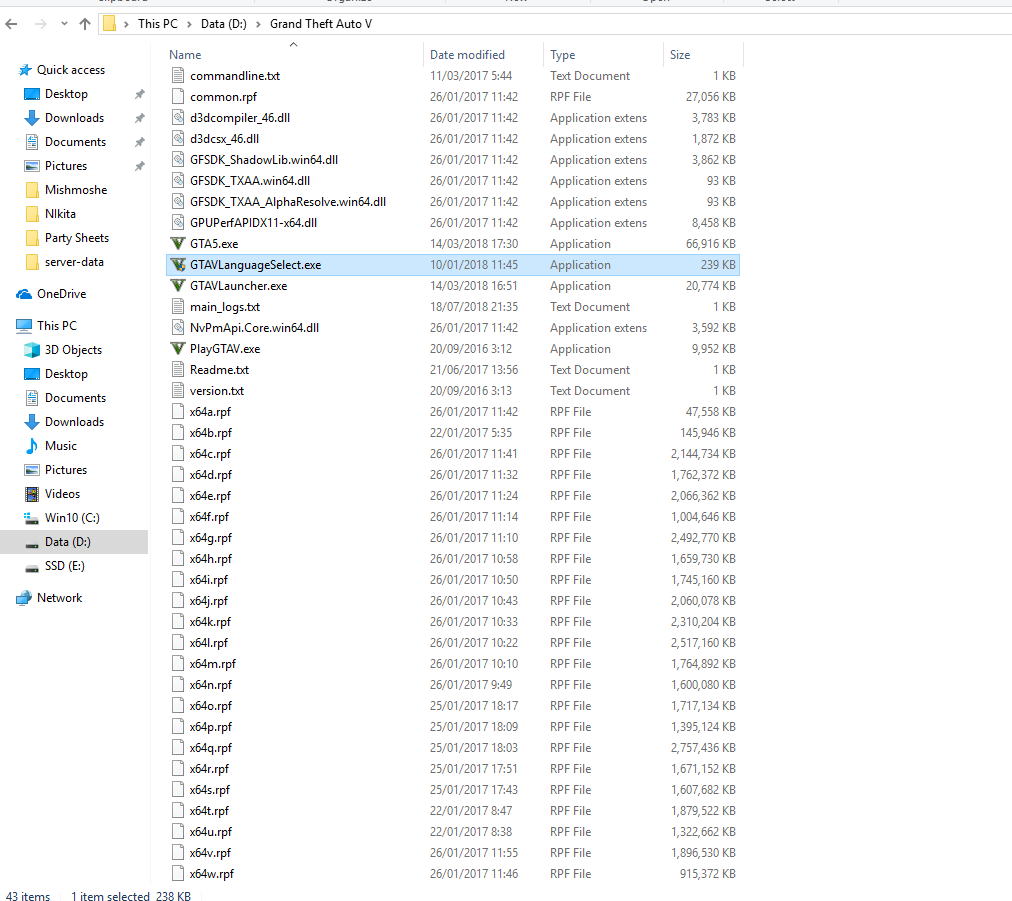Click the 3D Objects icon in sidebar
Screen dimensions: 1012x901
(x=31, y=350)
